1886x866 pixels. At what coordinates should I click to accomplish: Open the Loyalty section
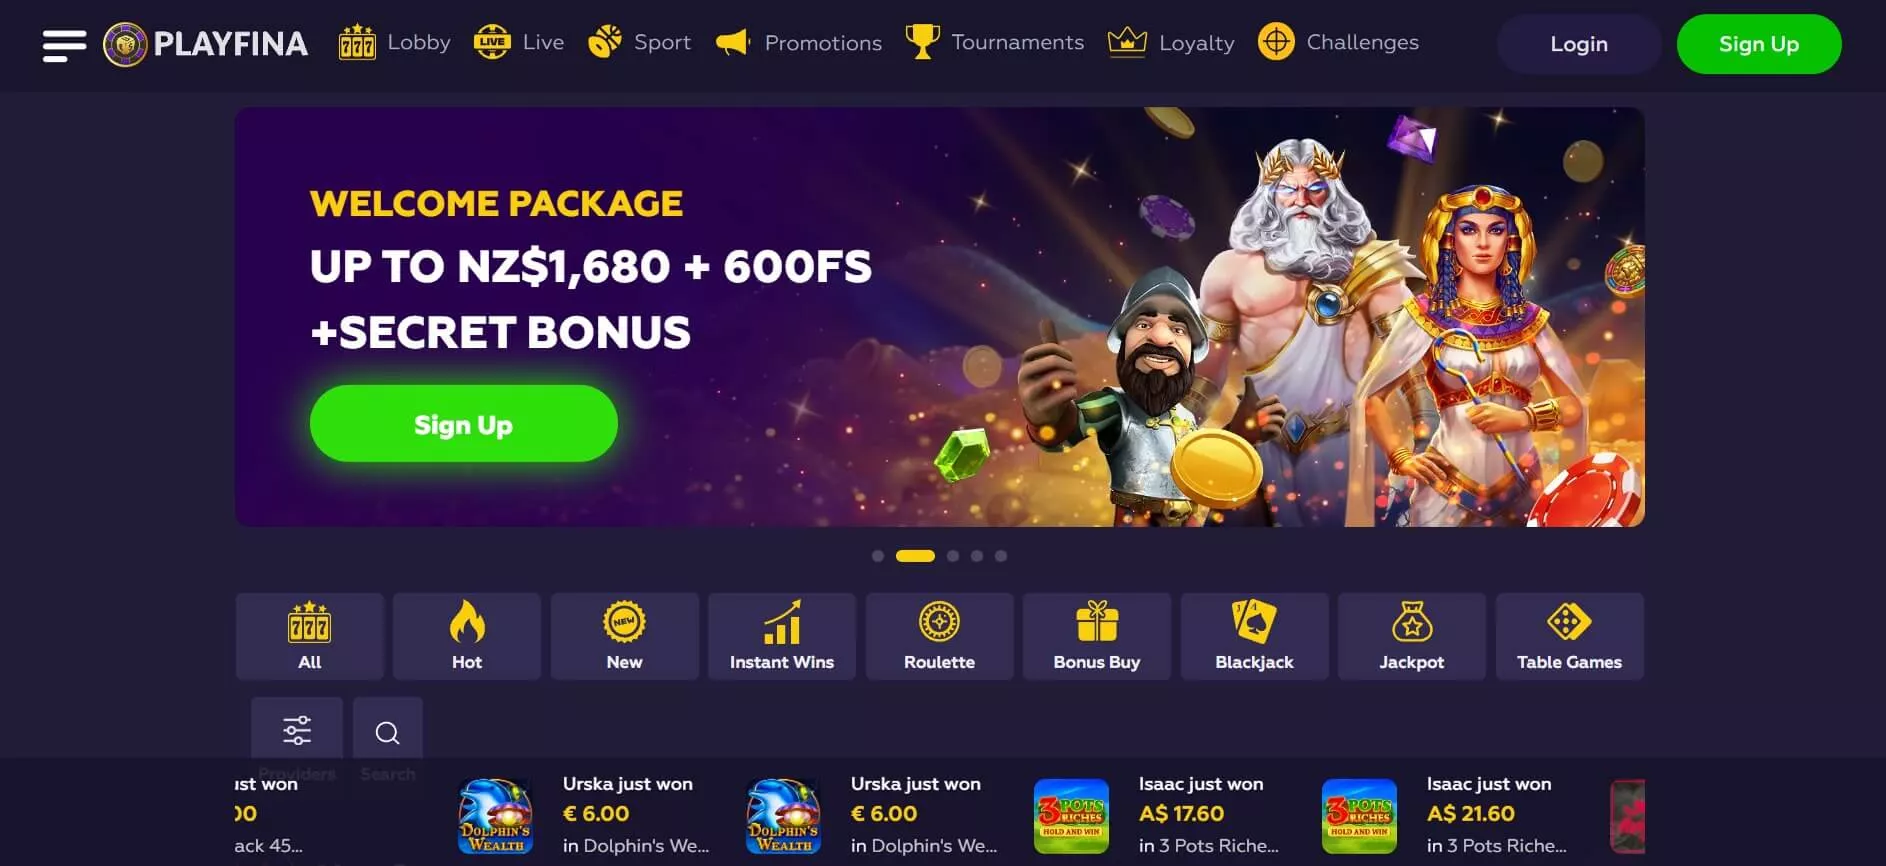1171,43
